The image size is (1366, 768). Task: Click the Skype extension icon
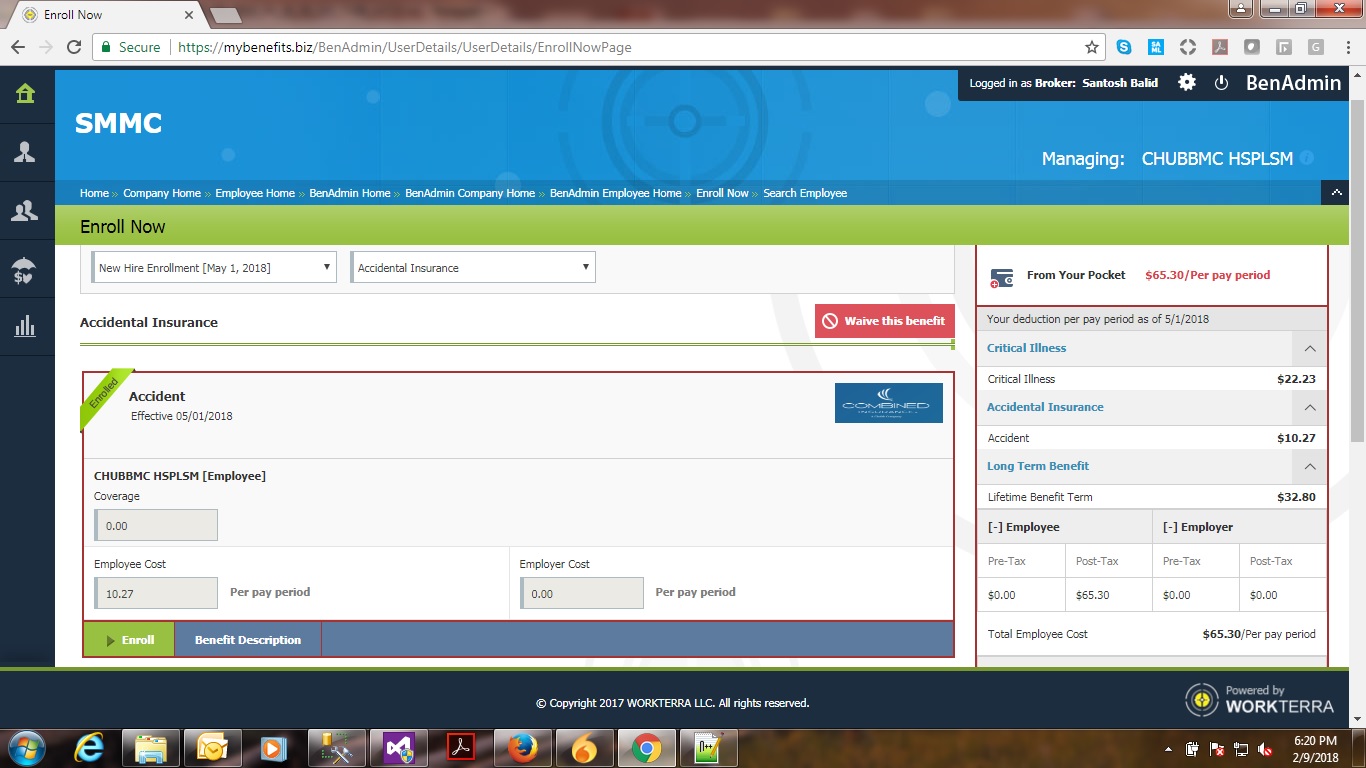pos(1125,47)
